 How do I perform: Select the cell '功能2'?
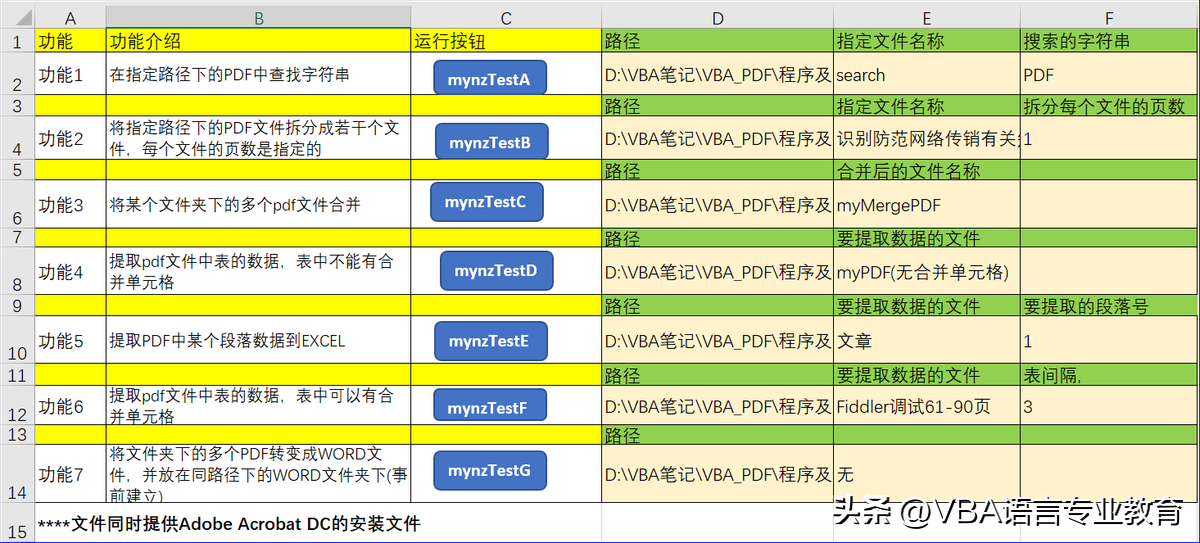click(70, 138)
